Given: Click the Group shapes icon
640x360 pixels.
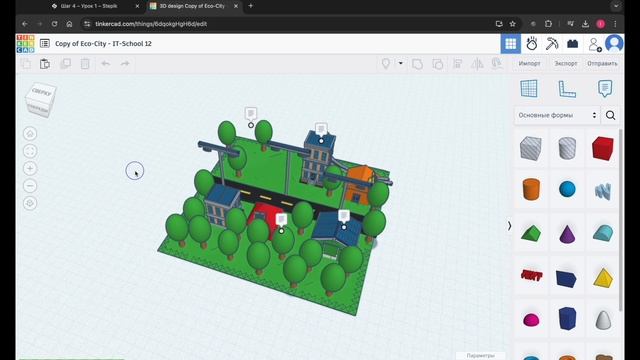Looking at the screenshot, I should 417,64.
